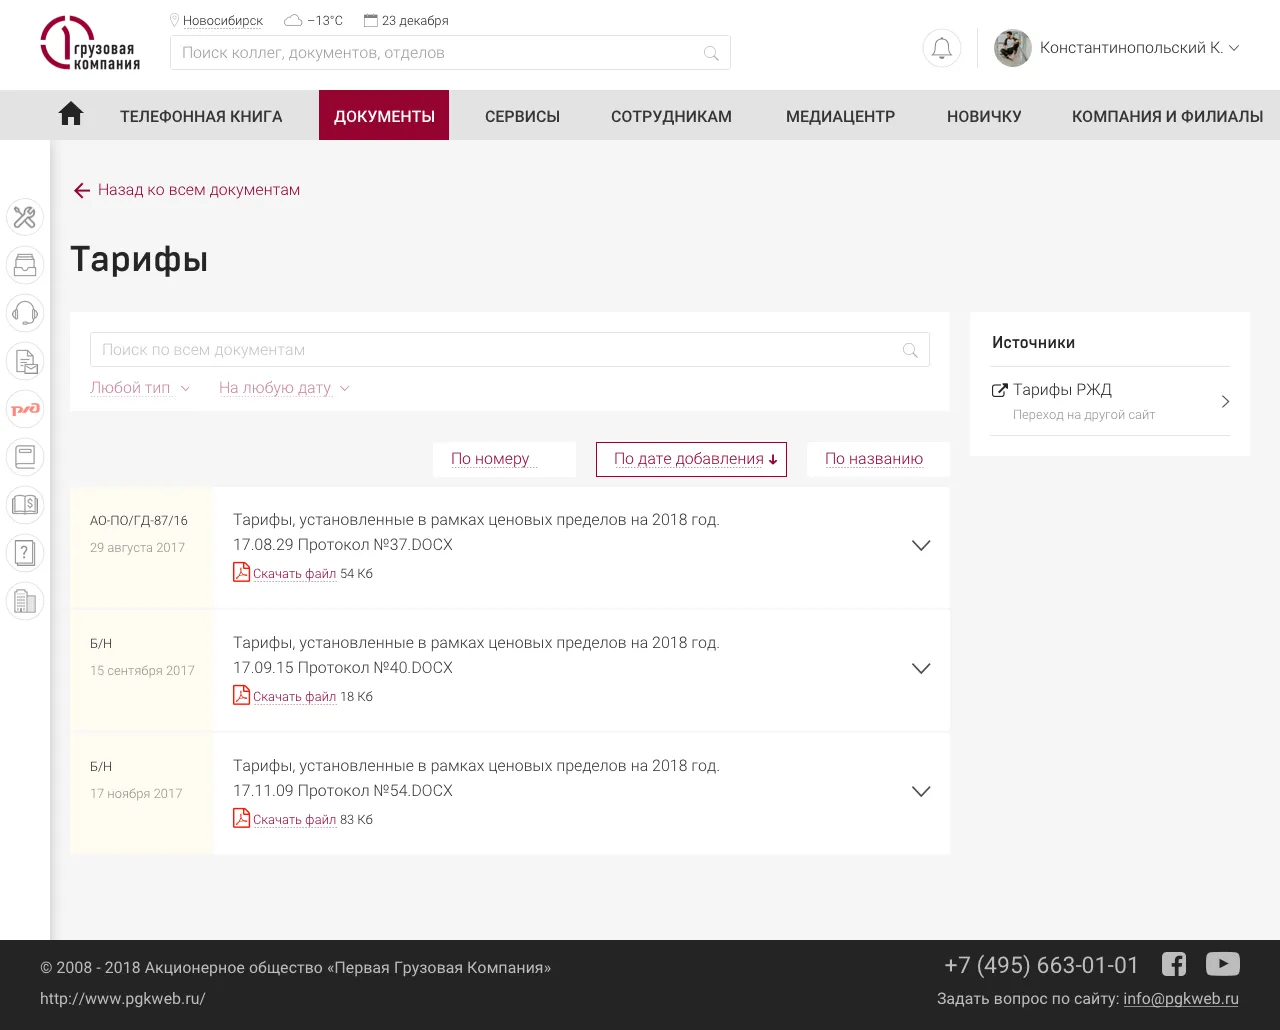
Task: Click the info@pgkweb.ru email link
Action: point(1181,998)
